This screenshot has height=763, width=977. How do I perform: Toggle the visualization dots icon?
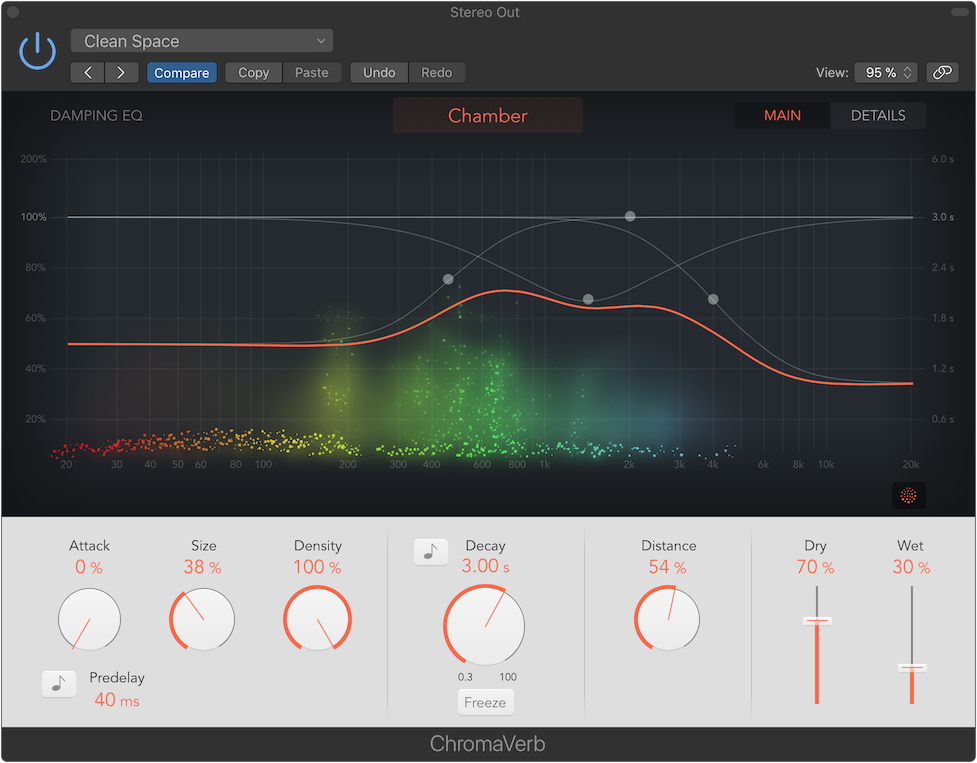908,495
